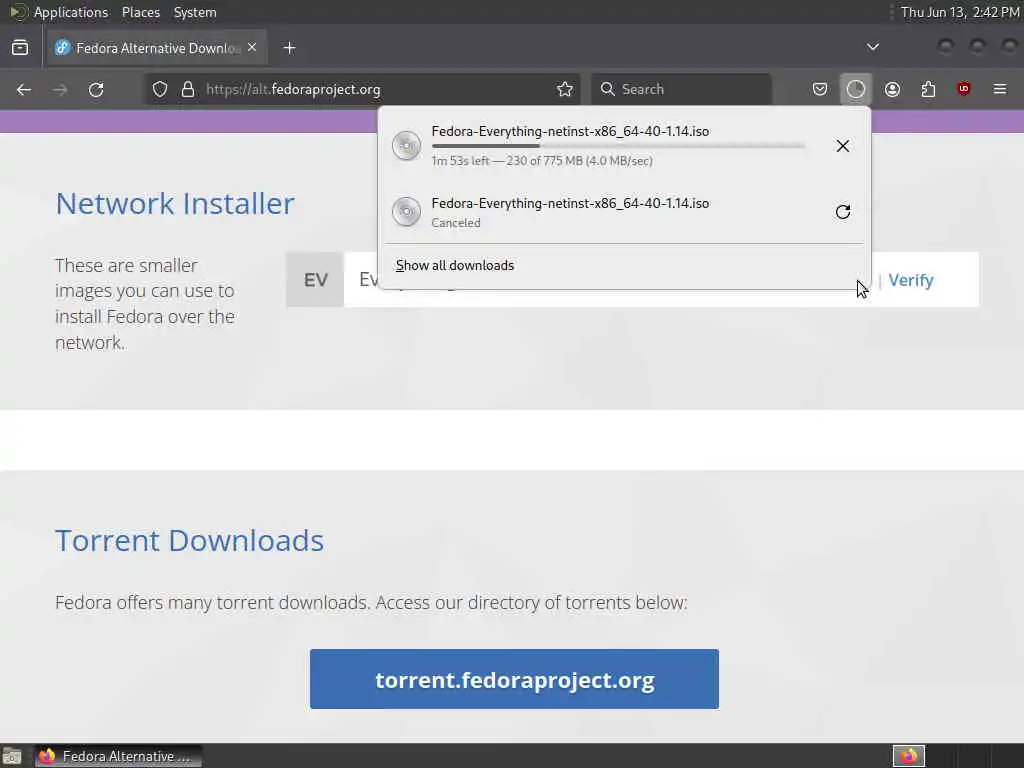Open Firefox View recent browsing icon
The width and height of the screenshot is (1024, 768).
(20, 48)
